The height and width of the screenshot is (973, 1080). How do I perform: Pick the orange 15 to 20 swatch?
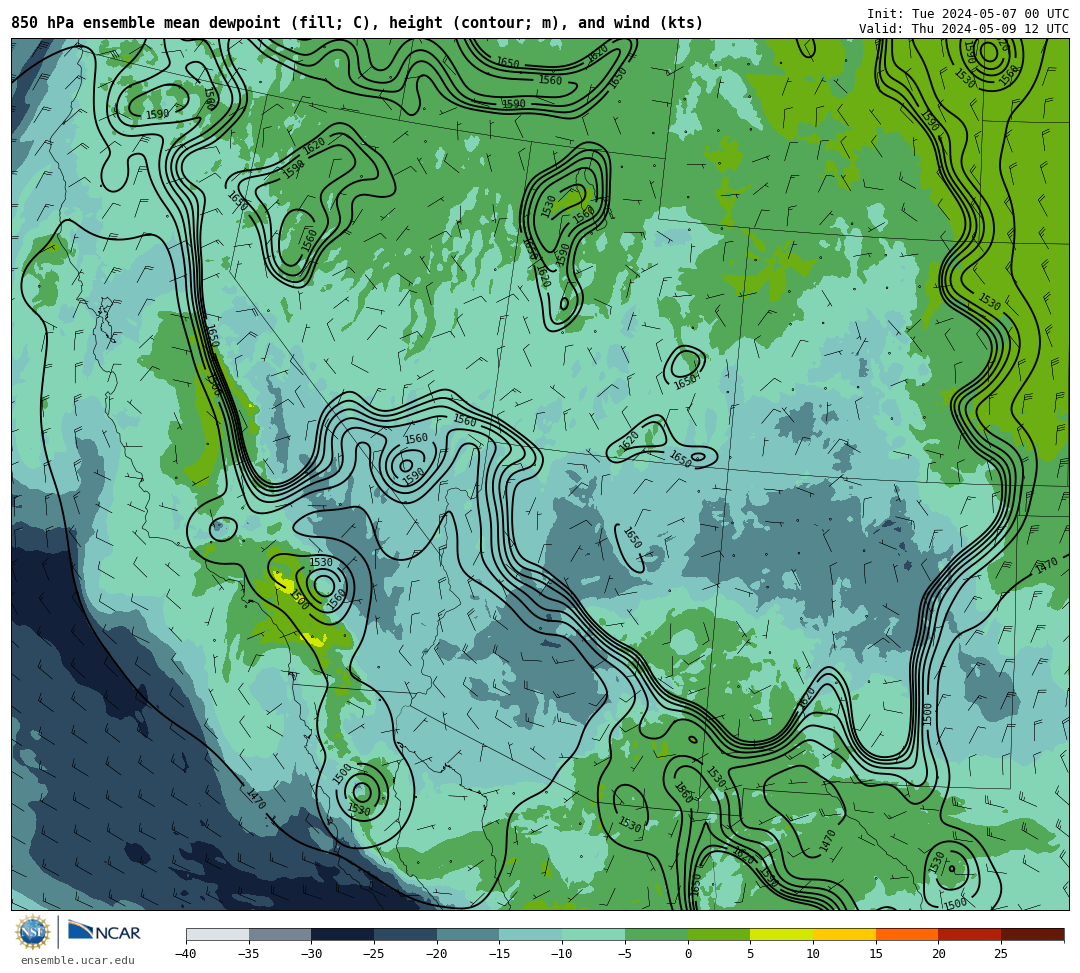pyautogui.click(x=907, y=934)
